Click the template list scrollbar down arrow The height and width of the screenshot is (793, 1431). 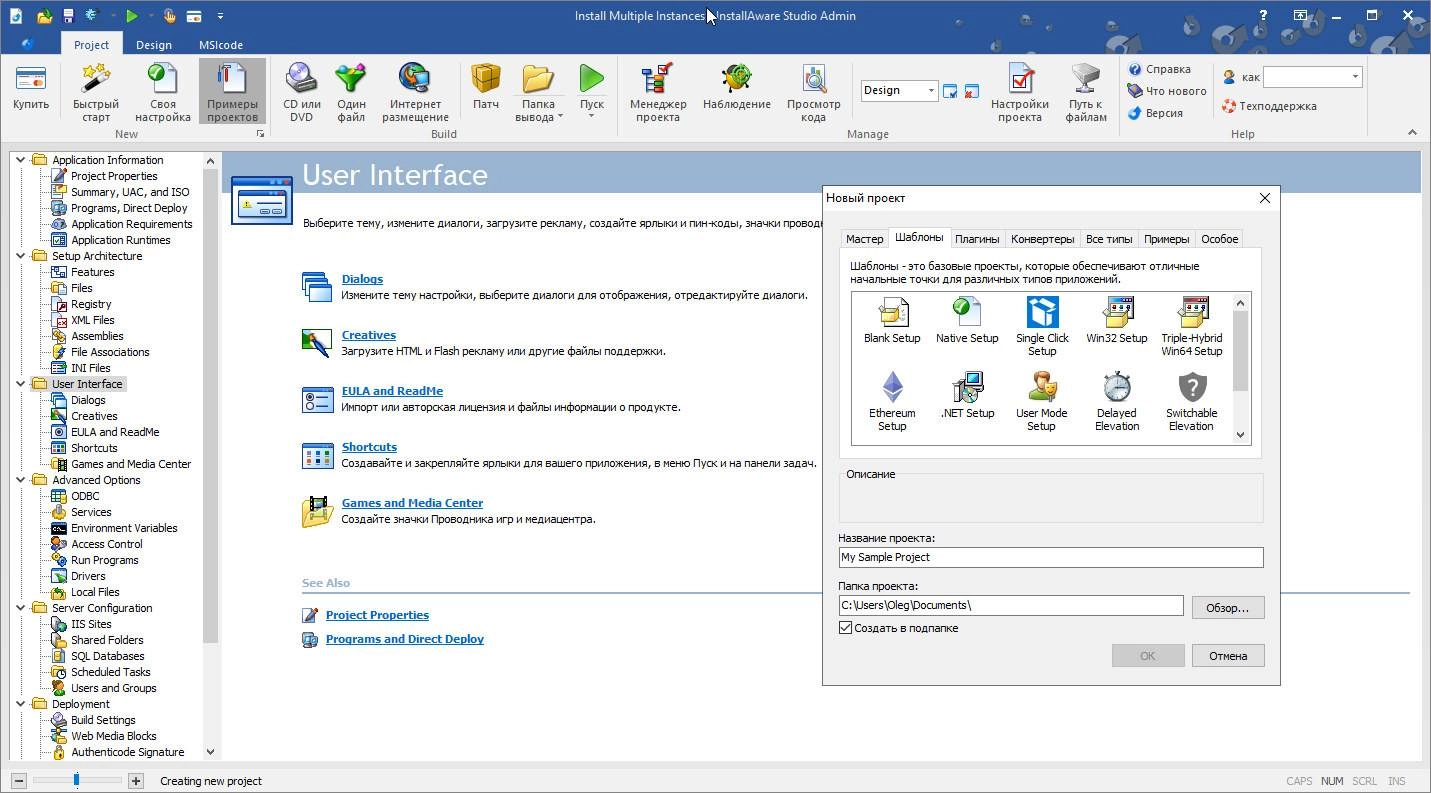pos(1240,435)
